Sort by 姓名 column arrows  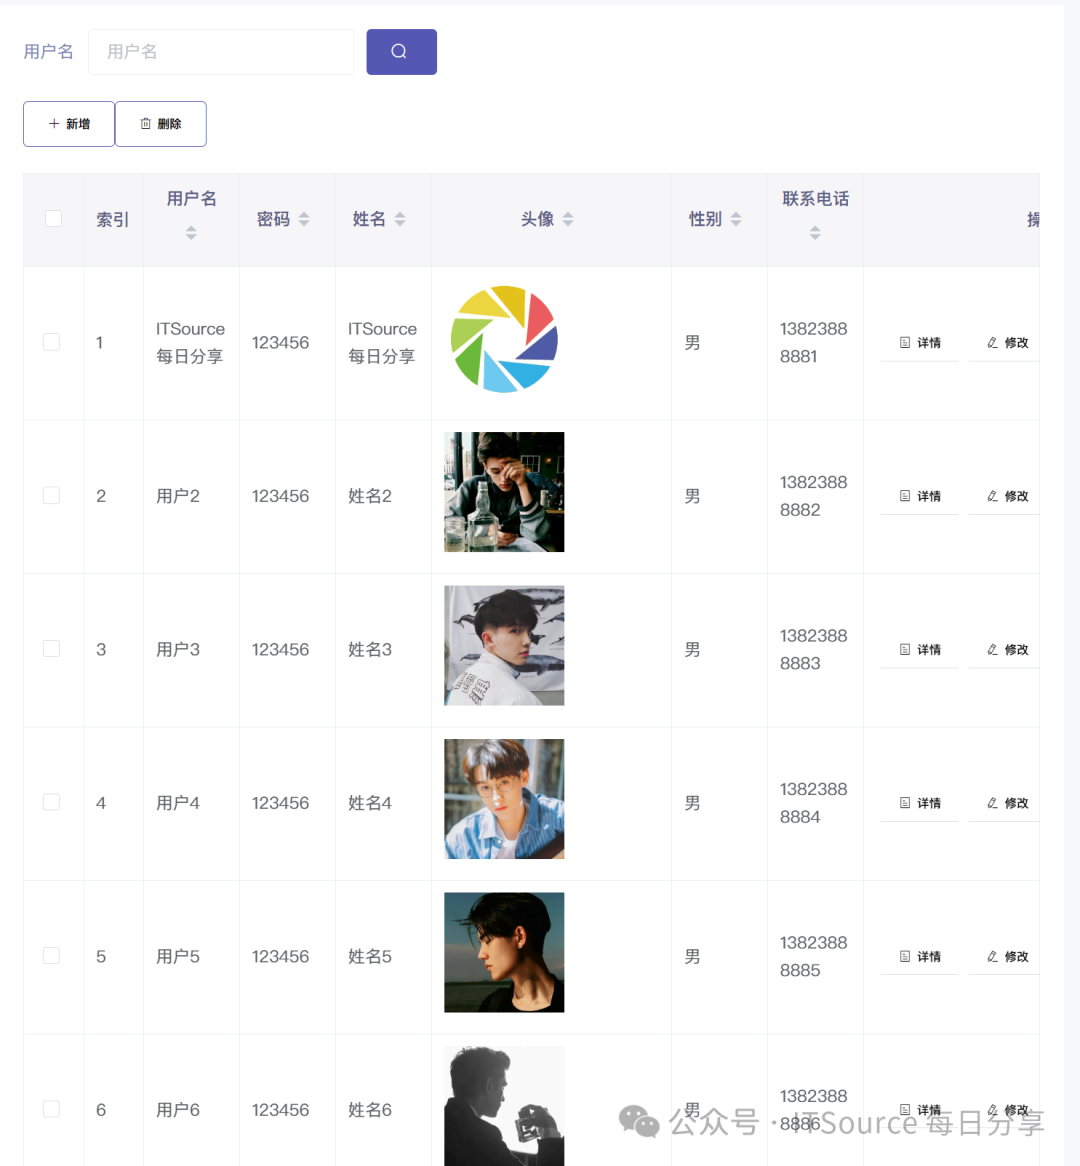(400, 219)
